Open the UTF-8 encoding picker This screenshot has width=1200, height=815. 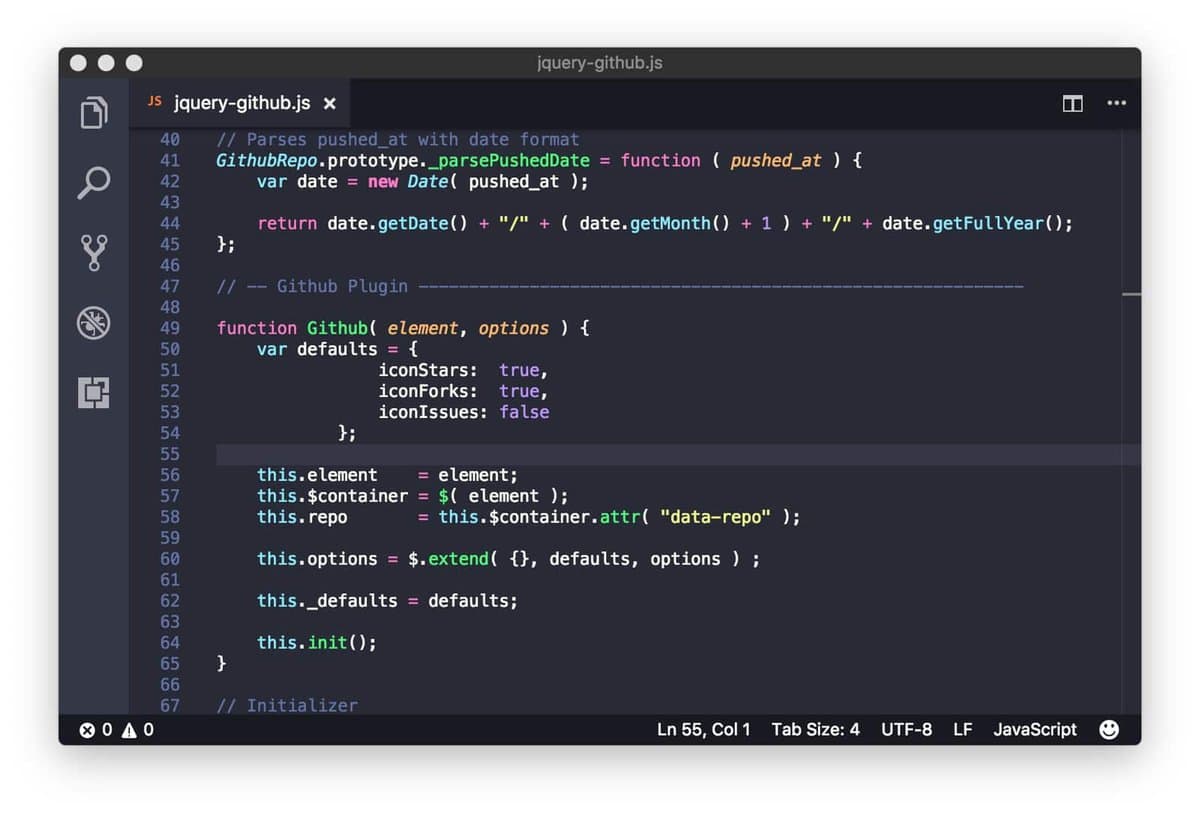click(906, 730)
